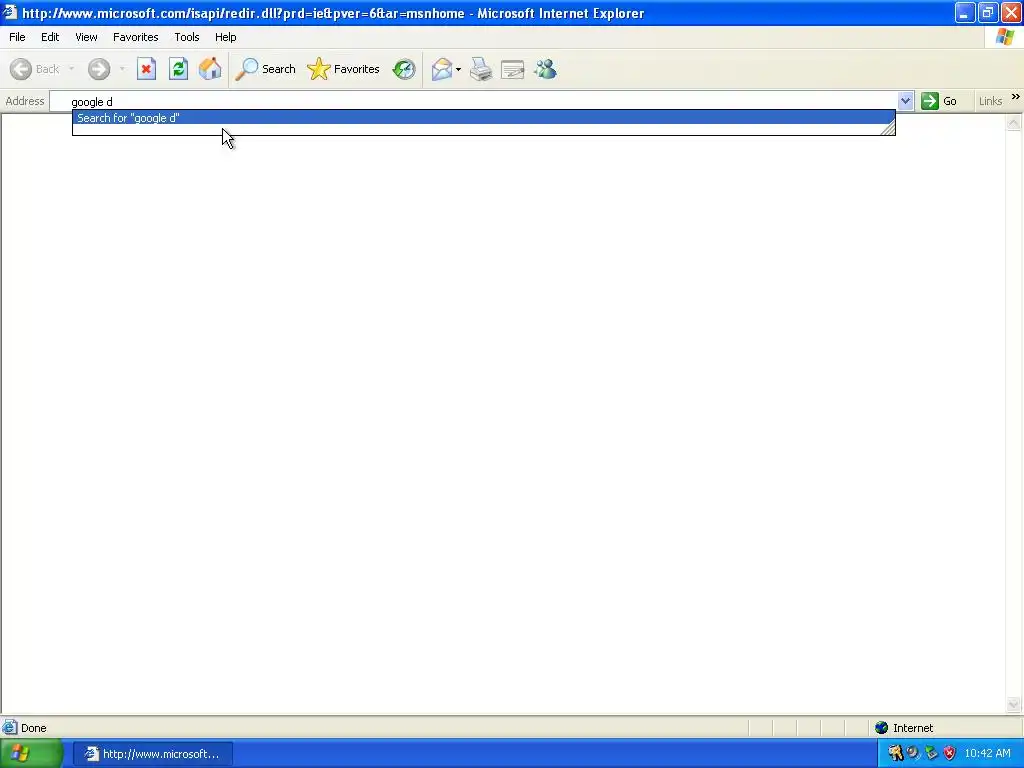Screen dimensions: 1024x768
Task: Select the 'Search for "google d"' suggestion
Action: (483, 118)
